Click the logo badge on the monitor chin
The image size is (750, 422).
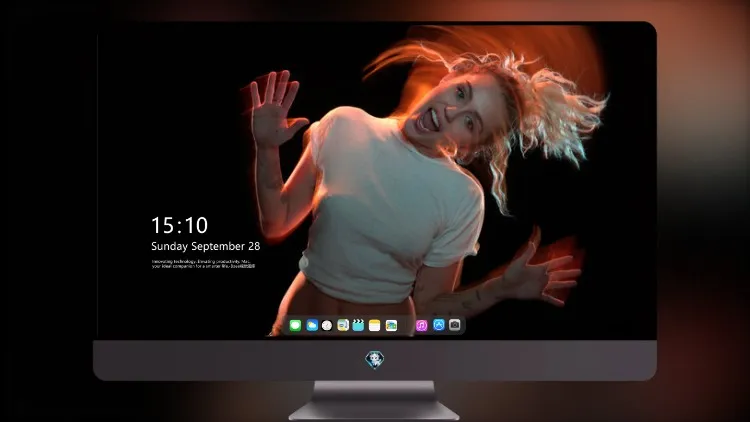[375, 360]
